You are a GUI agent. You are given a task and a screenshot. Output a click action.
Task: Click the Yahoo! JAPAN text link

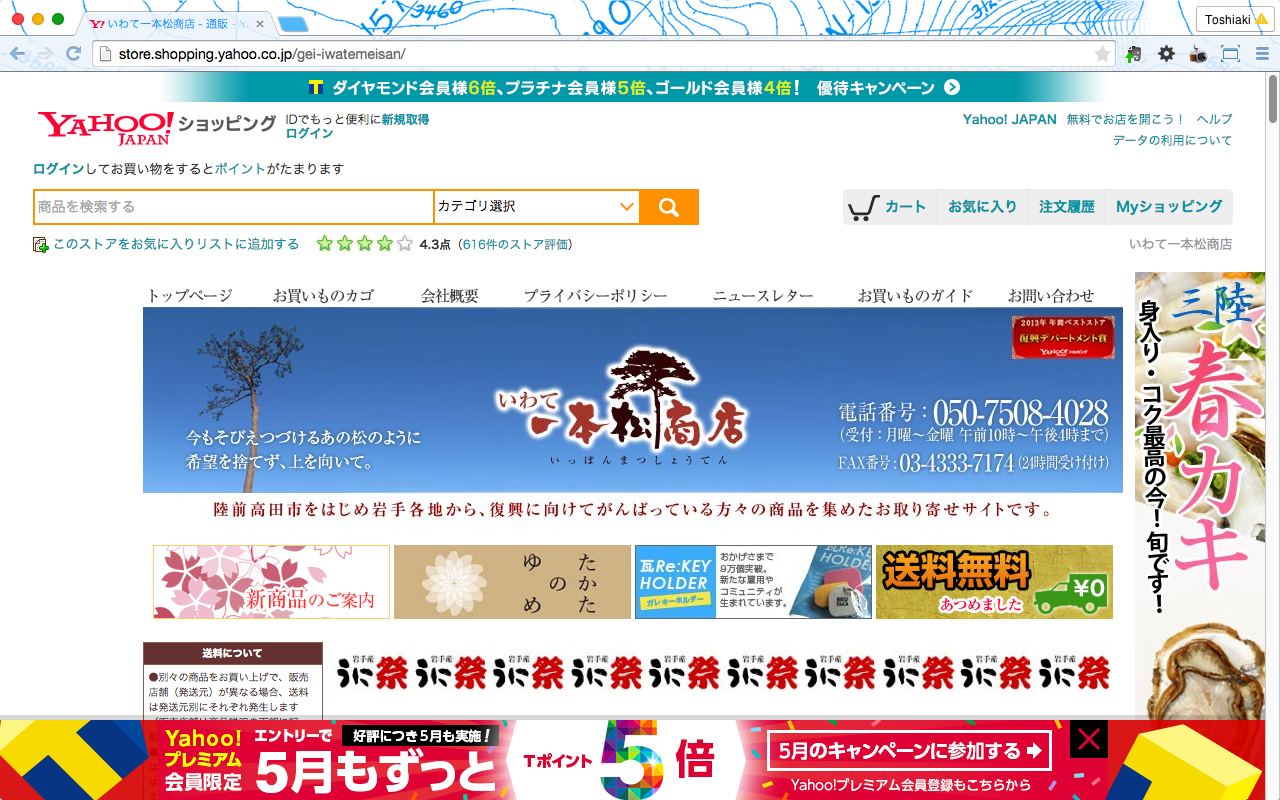[x=1010, y=119]
